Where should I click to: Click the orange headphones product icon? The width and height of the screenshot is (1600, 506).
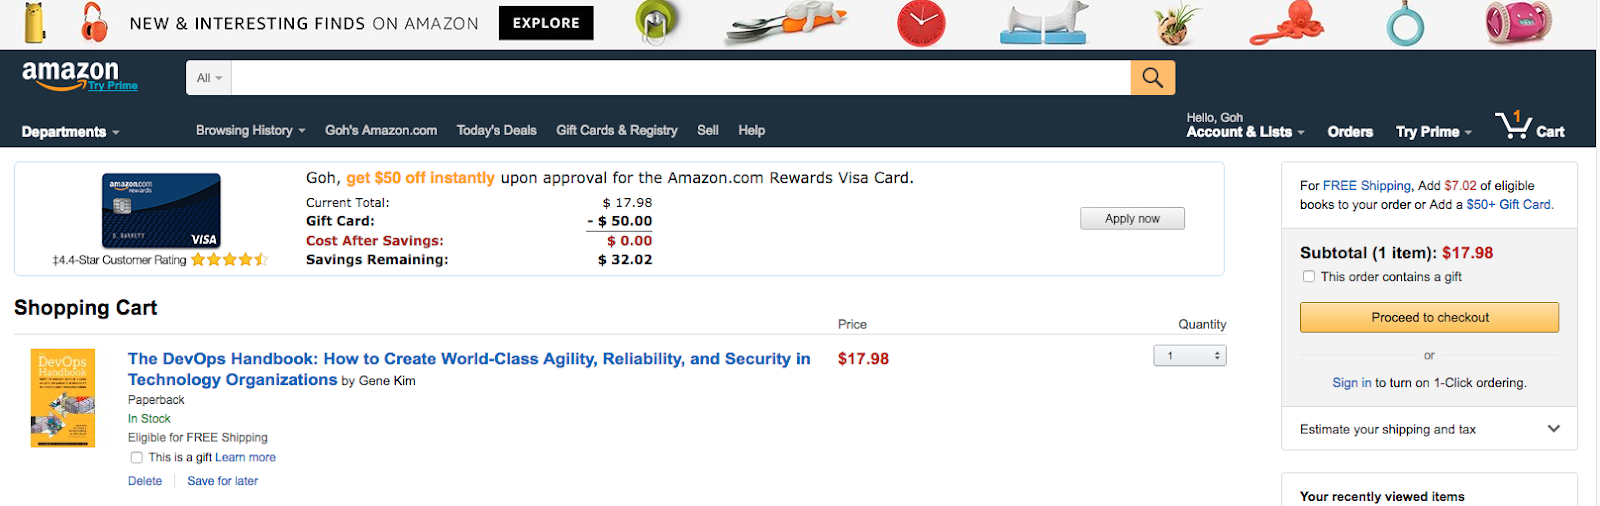(94, 22)
